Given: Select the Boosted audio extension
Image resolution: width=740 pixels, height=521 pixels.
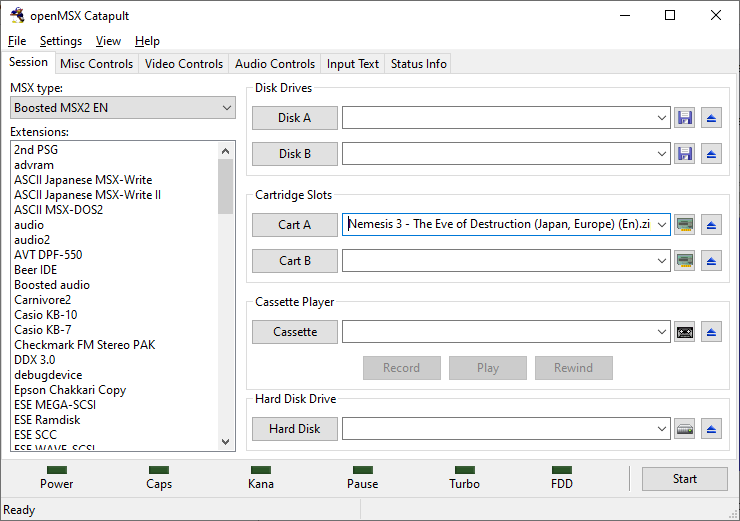Looking at the screenshot, I should pyautogui.click(x=52, y=285).
